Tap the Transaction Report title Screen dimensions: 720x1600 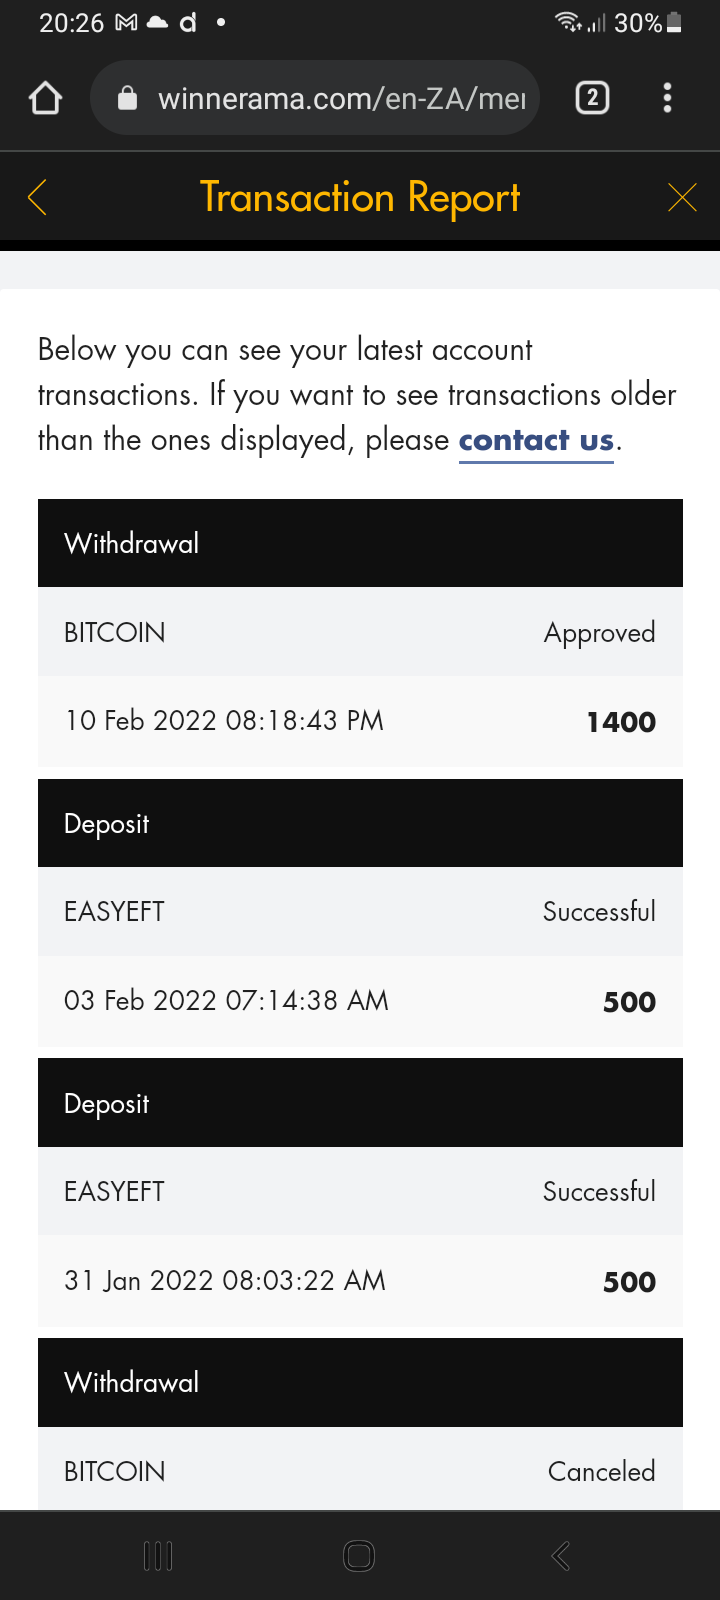360,197
